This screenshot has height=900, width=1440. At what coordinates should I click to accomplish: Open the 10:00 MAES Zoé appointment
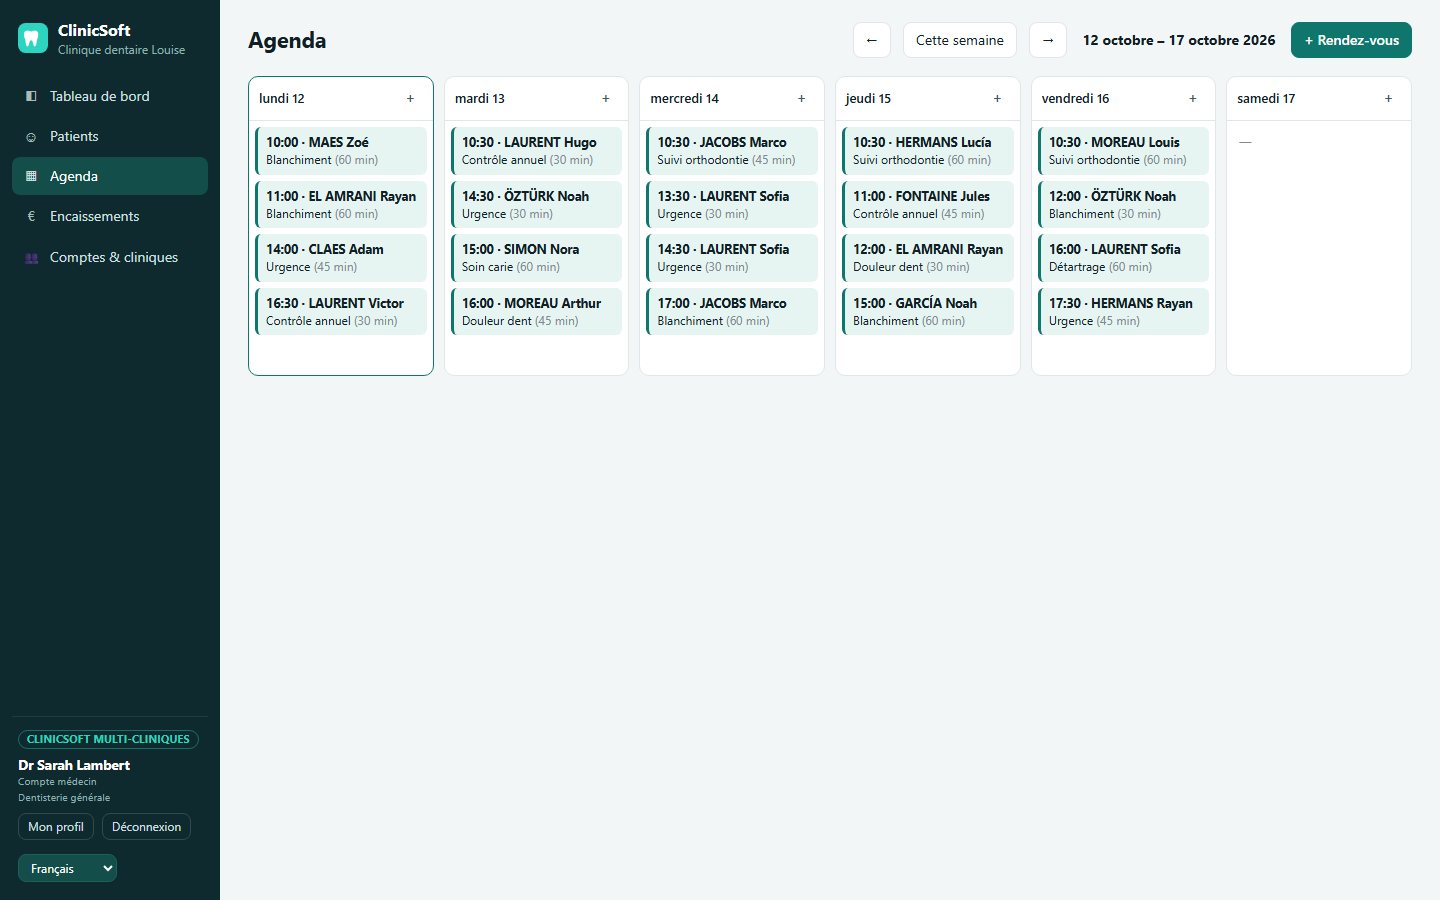(341, 151)
